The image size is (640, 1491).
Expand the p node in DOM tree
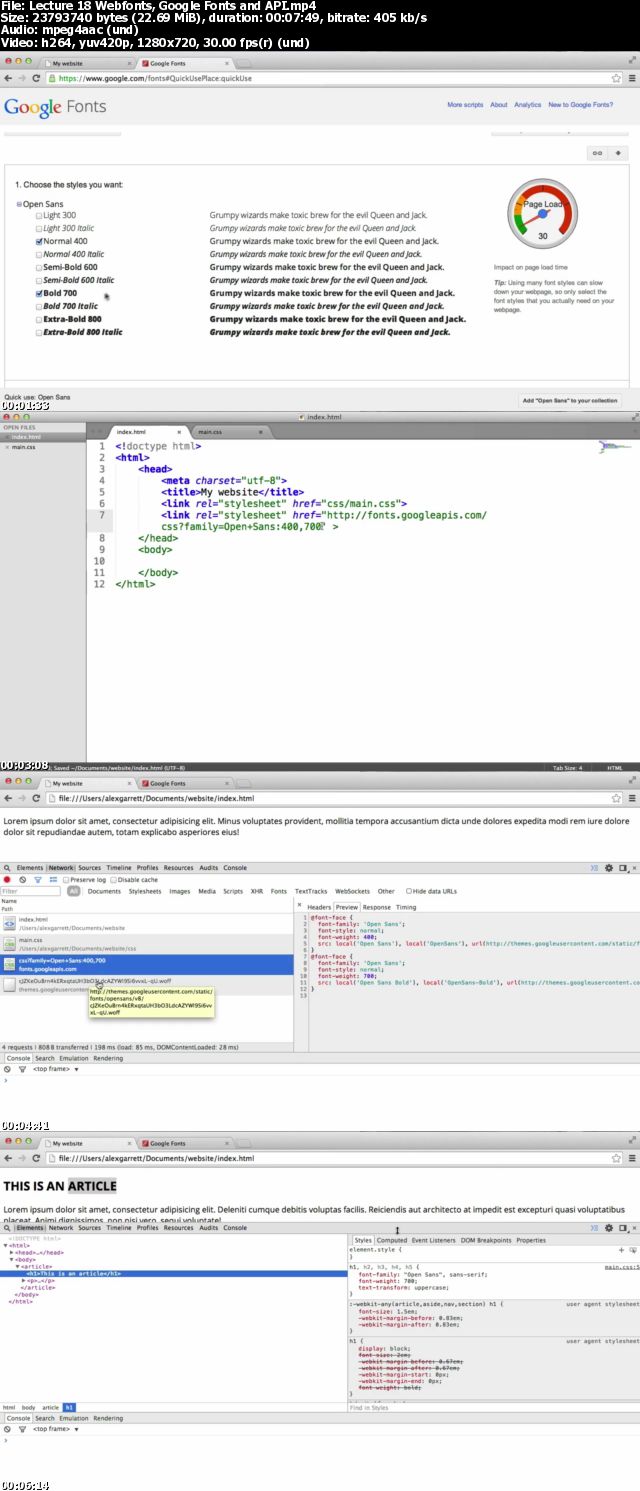[24, 1280]
